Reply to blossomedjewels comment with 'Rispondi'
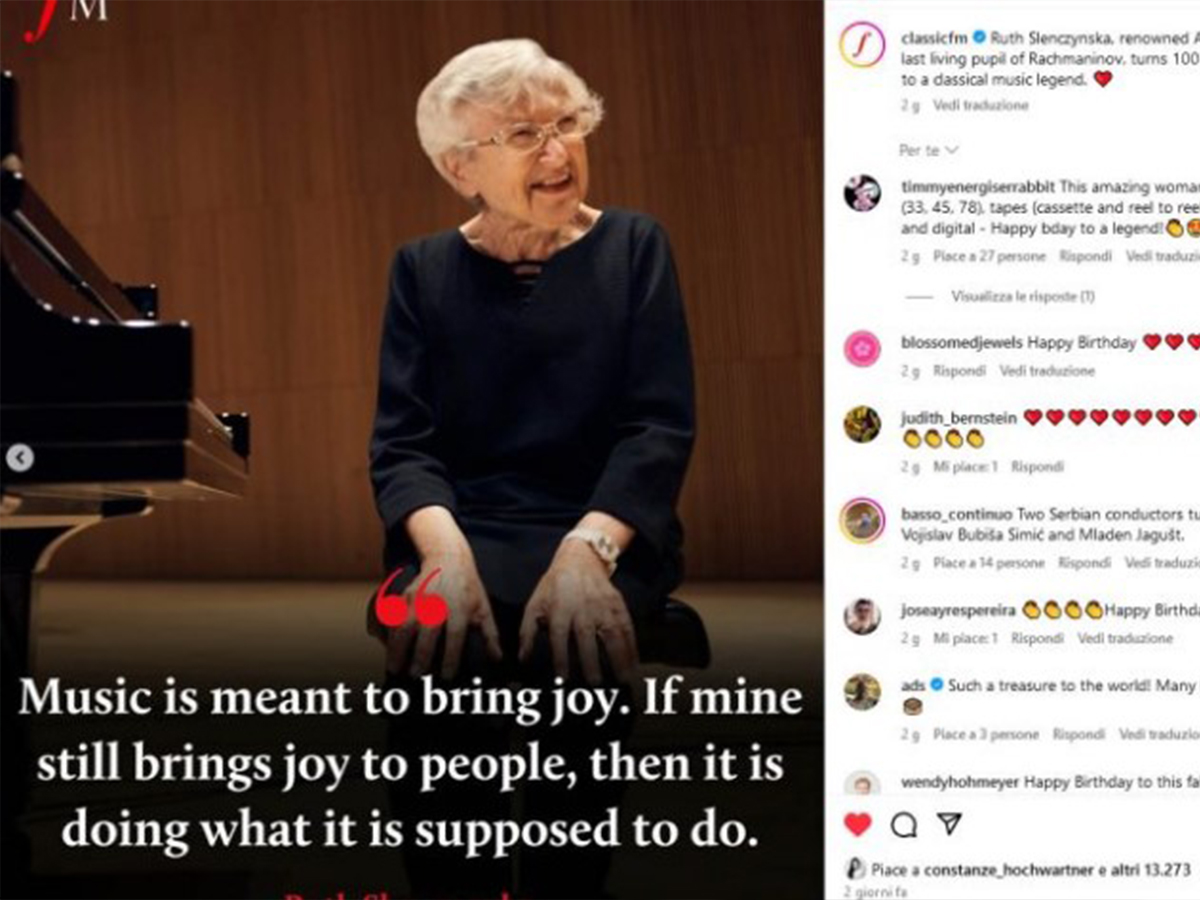 pyautogui.click(x=959, y=370)
